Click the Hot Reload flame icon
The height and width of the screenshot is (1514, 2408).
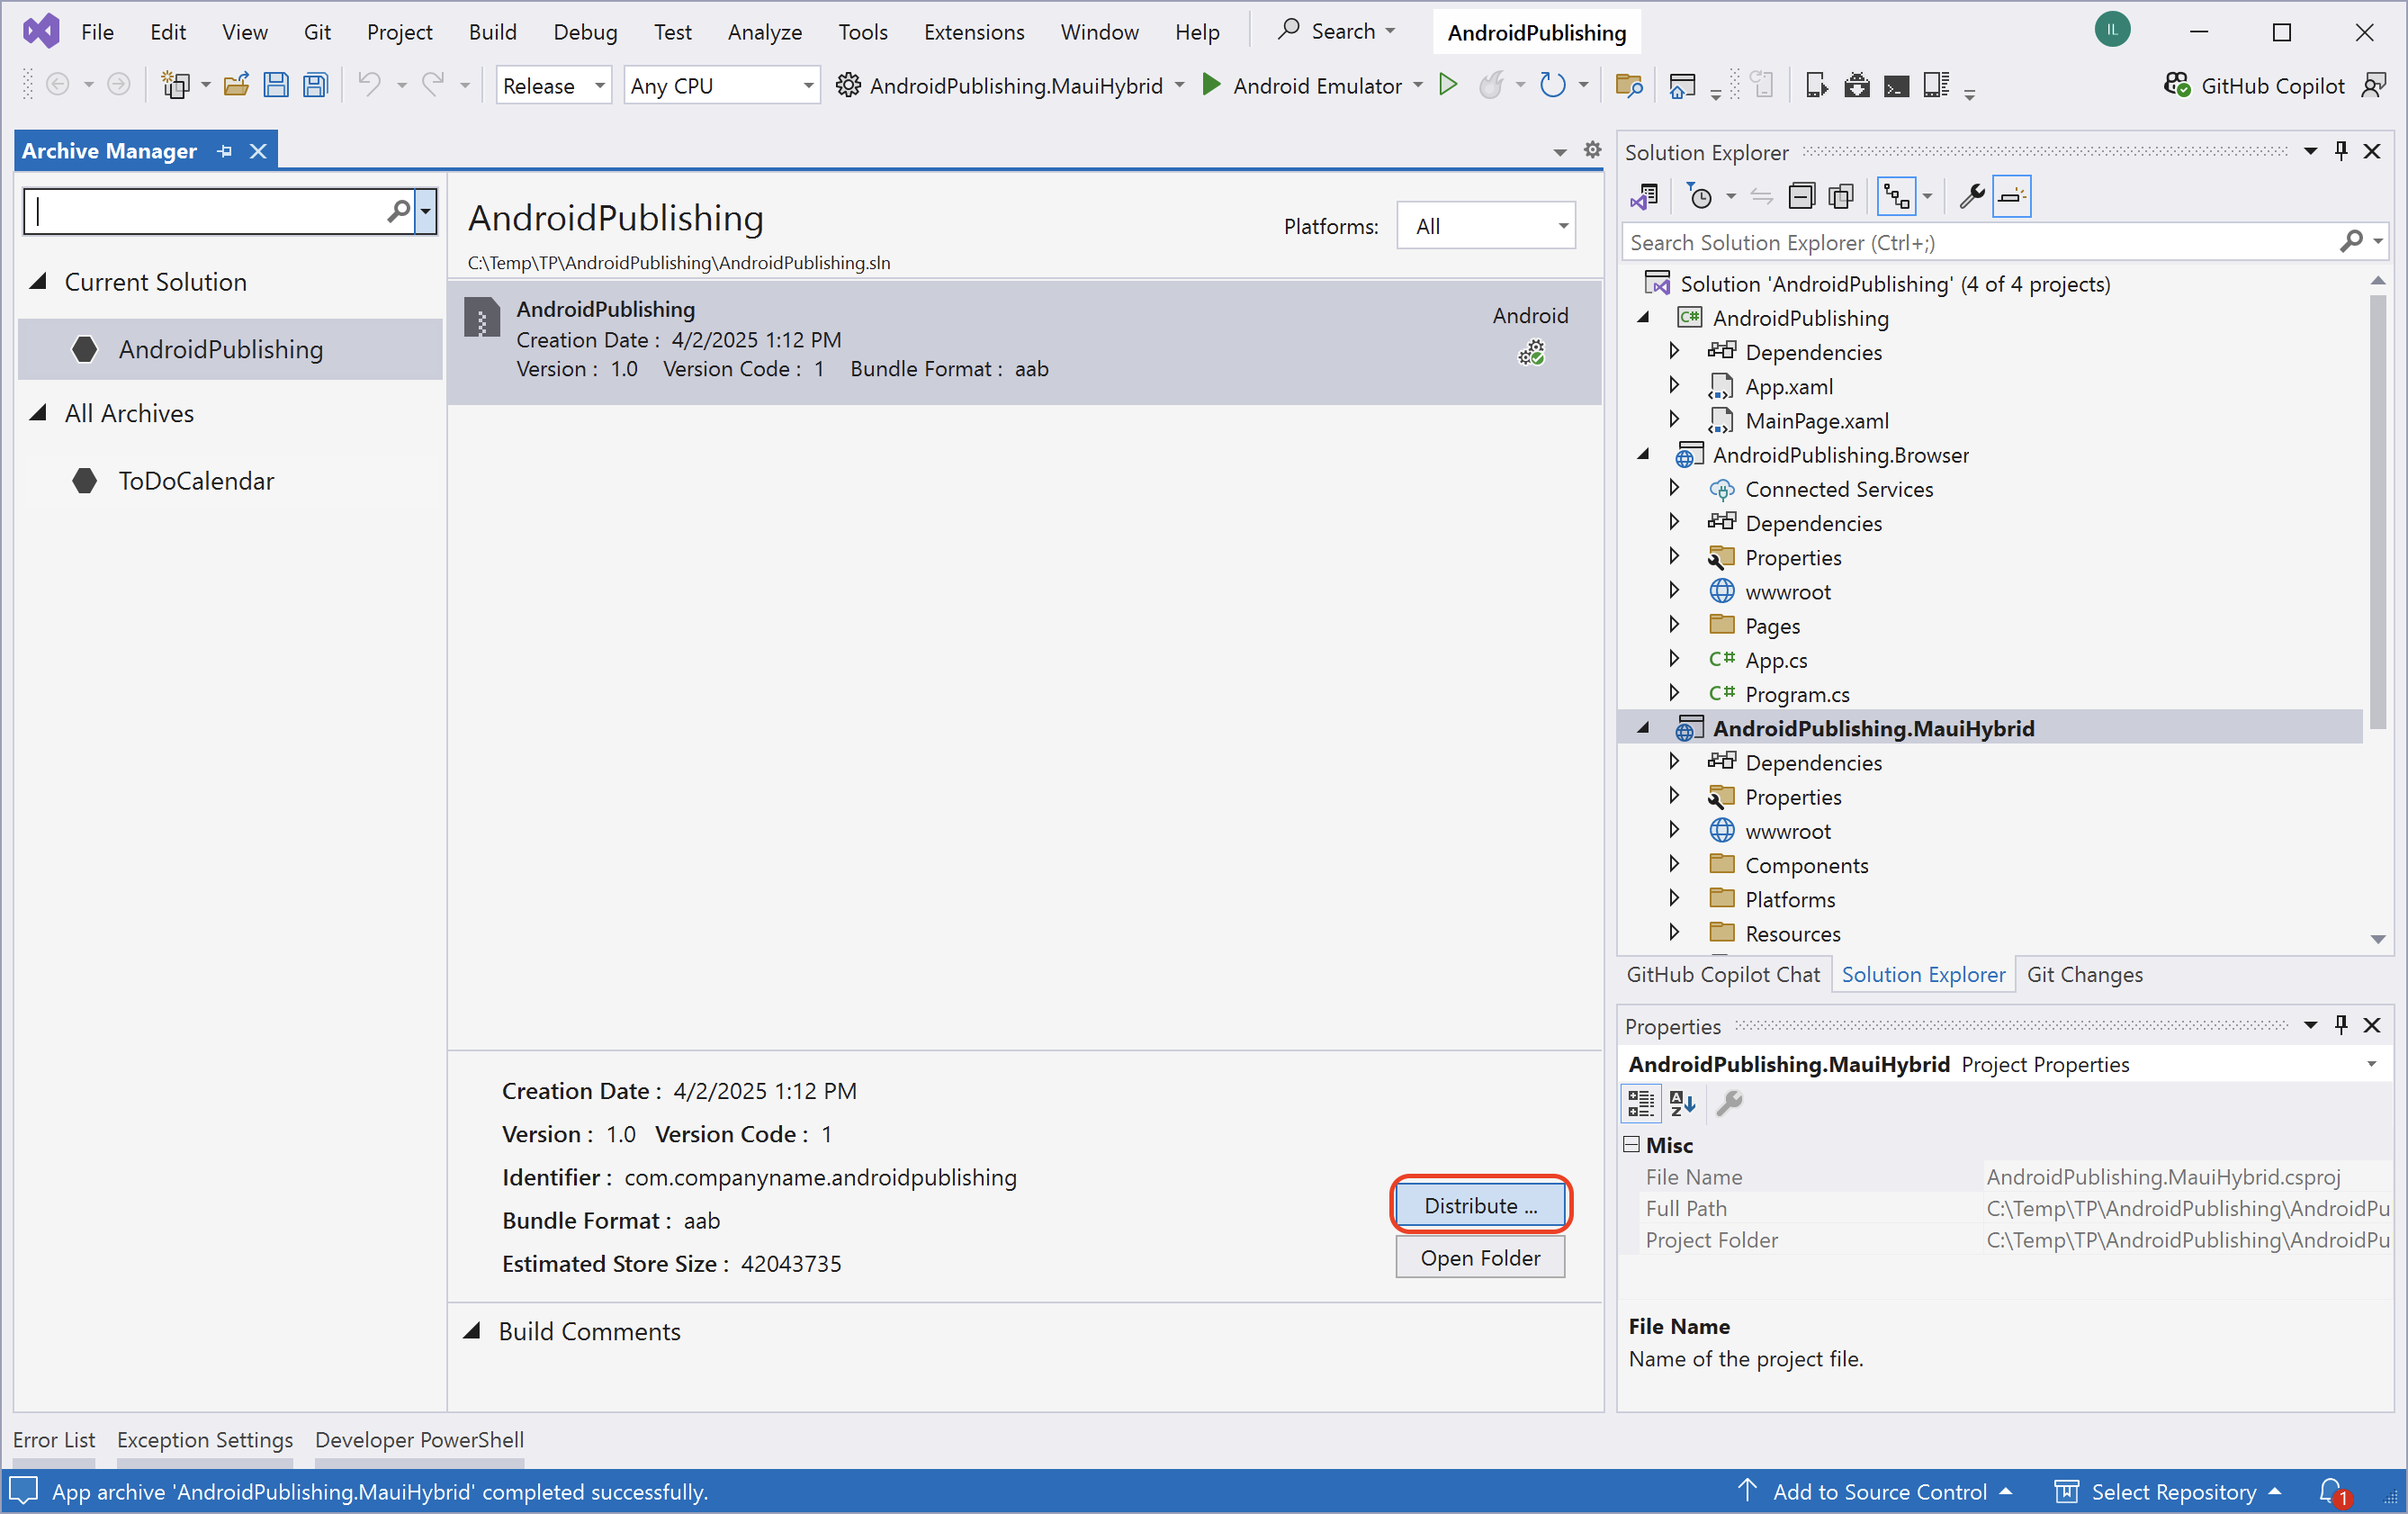[1491, 86]
